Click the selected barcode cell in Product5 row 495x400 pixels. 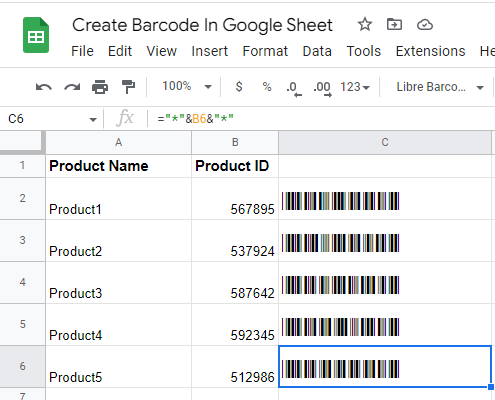coord(385,367)
